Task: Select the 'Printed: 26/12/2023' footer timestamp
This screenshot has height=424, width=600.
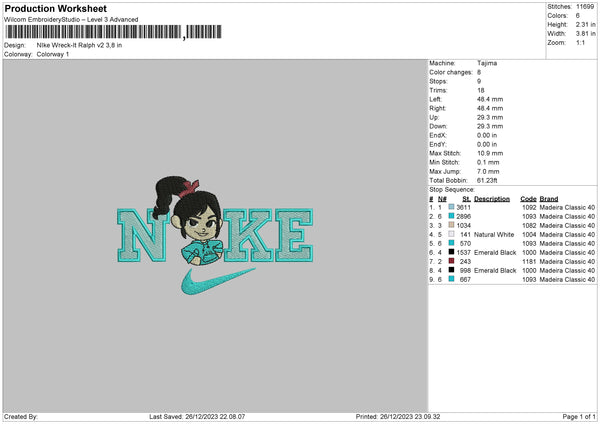Action: [x=398, y=416]
